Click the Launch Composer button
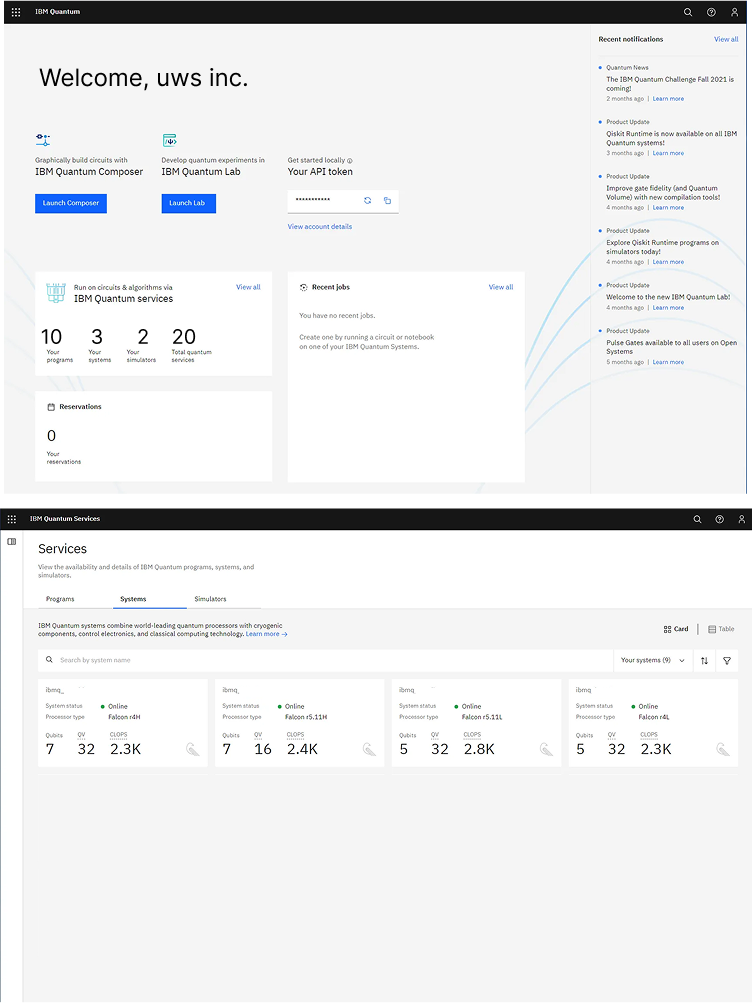 [71, 203]
